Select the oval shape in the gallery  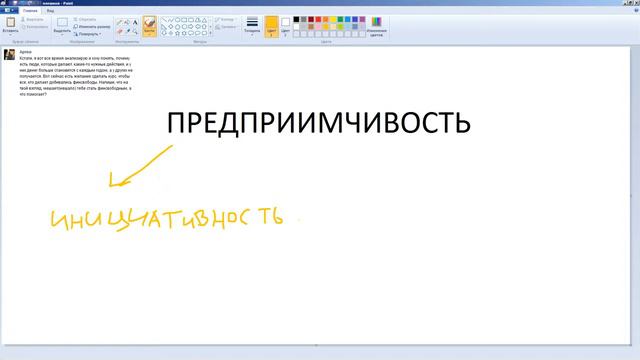tap(178, 20)
